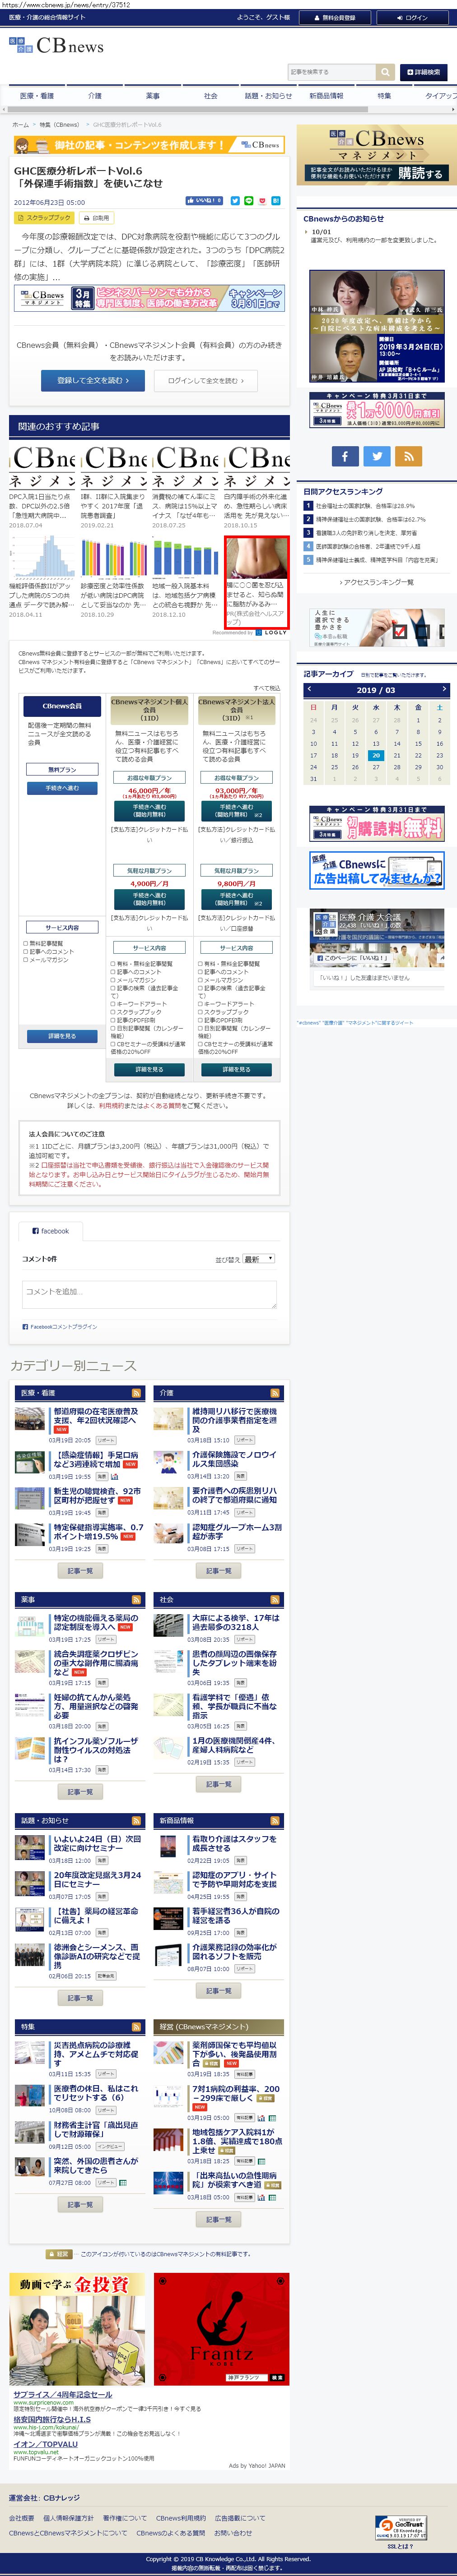Screen dimensions: 457x2576
Task: Click 登録して全文を読む button
Action: 93,380
